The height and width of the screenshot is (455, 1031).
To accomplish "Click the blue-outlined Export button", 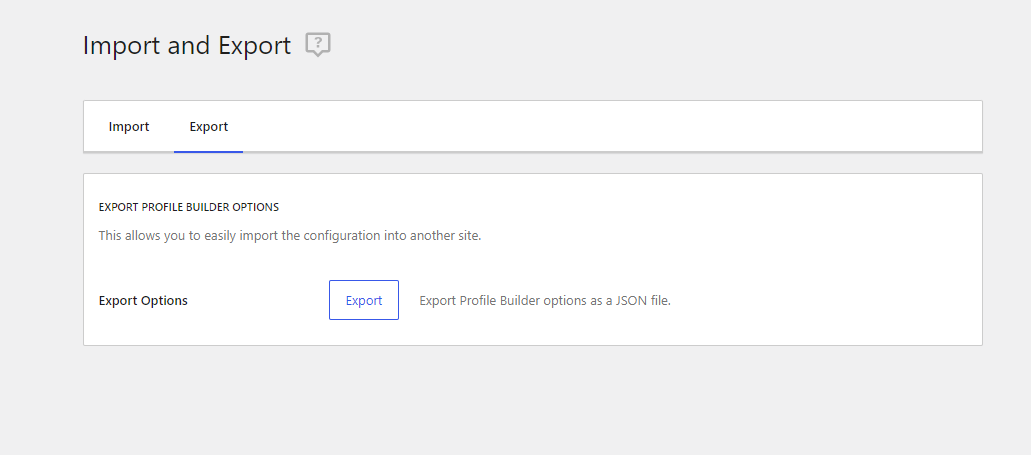I will tap(364, 300).
